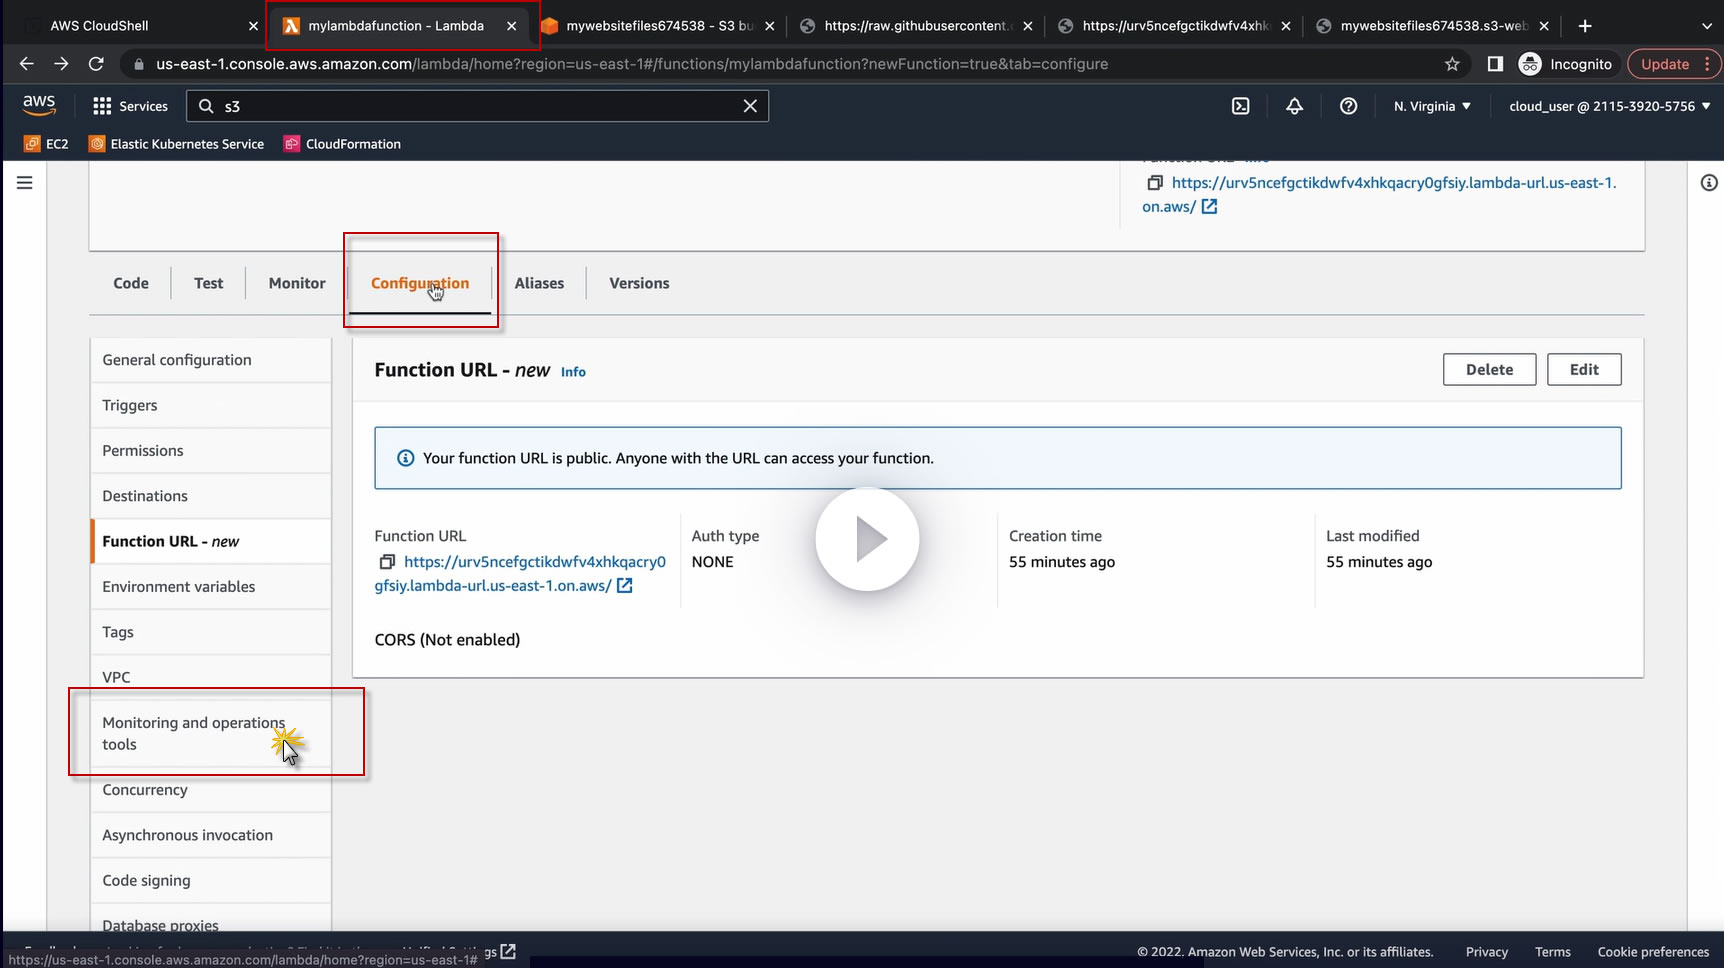Image resolution: width=1724 pixels, height=968 pixels.
Task: Delete the Function URL
Action: coord(1489,370)
